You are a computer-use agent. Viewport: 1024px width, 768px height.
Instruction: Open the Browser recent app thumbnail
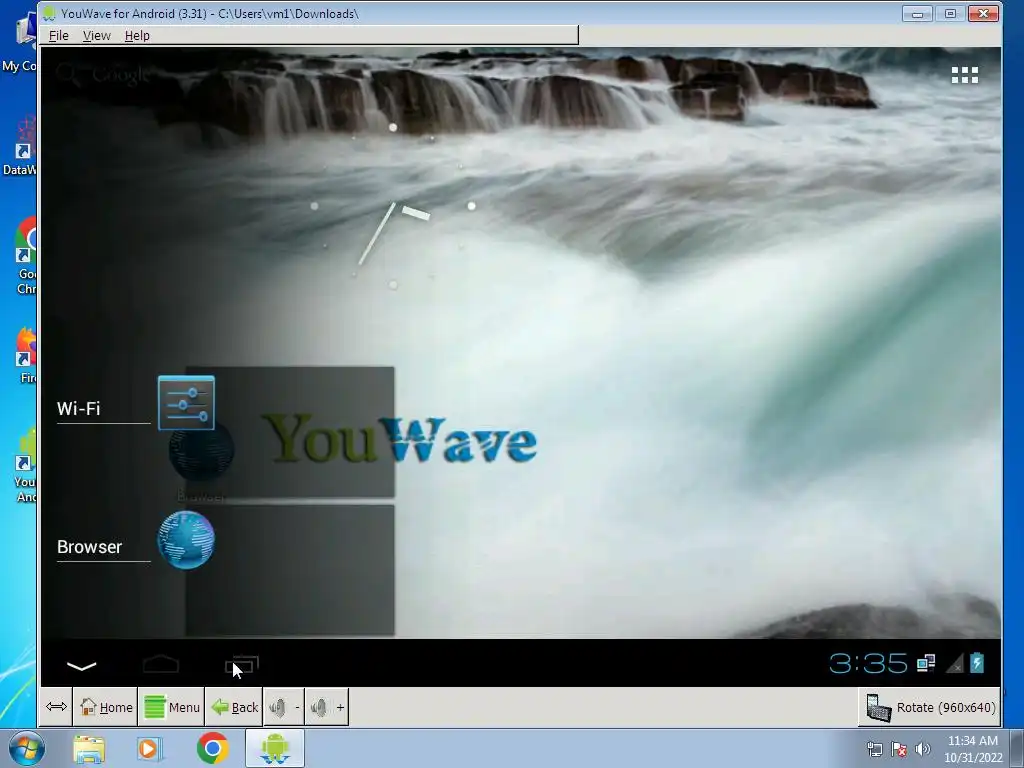(290, 569)
